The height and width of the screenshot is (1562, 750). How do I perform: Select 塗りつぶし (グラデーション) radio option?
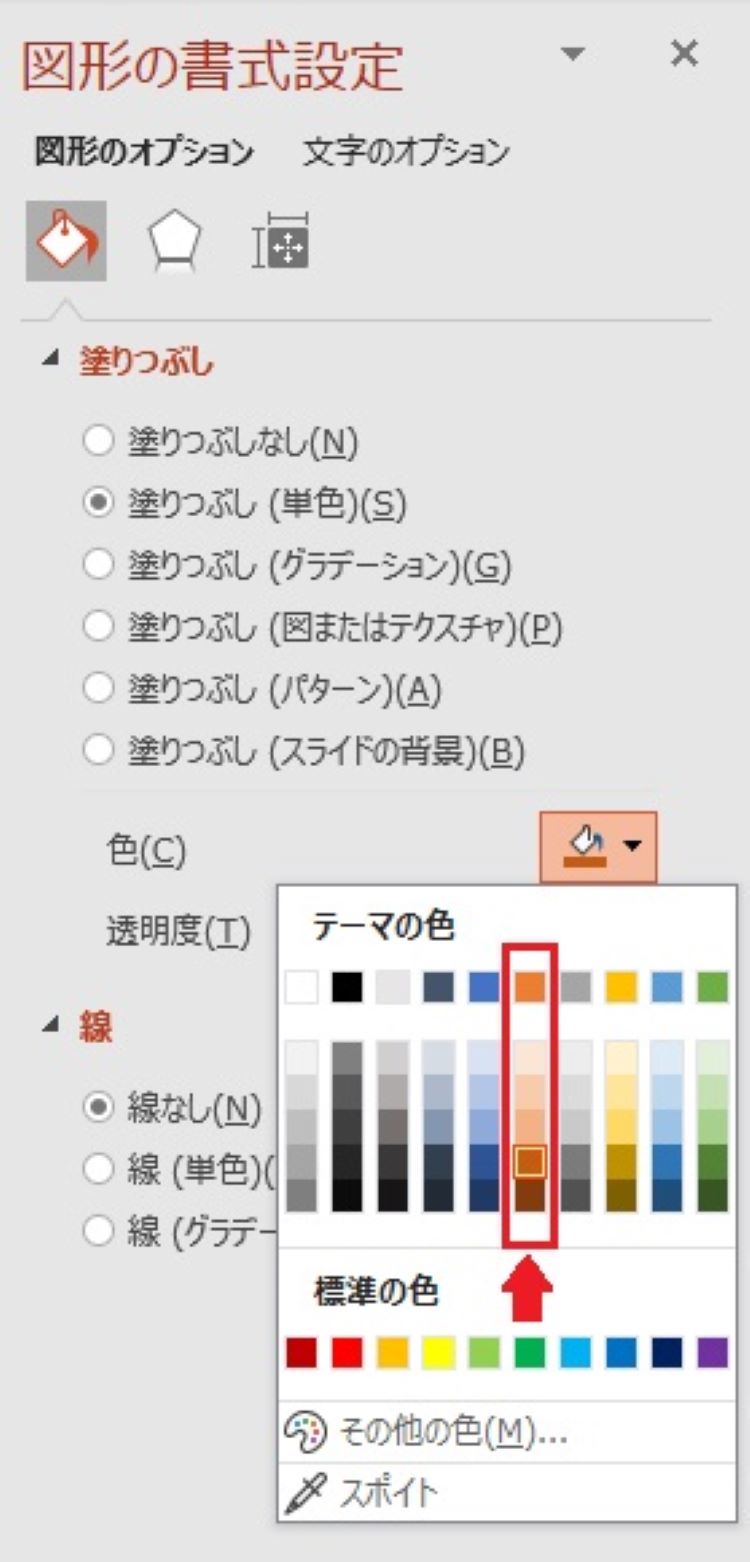coord(98,566)
